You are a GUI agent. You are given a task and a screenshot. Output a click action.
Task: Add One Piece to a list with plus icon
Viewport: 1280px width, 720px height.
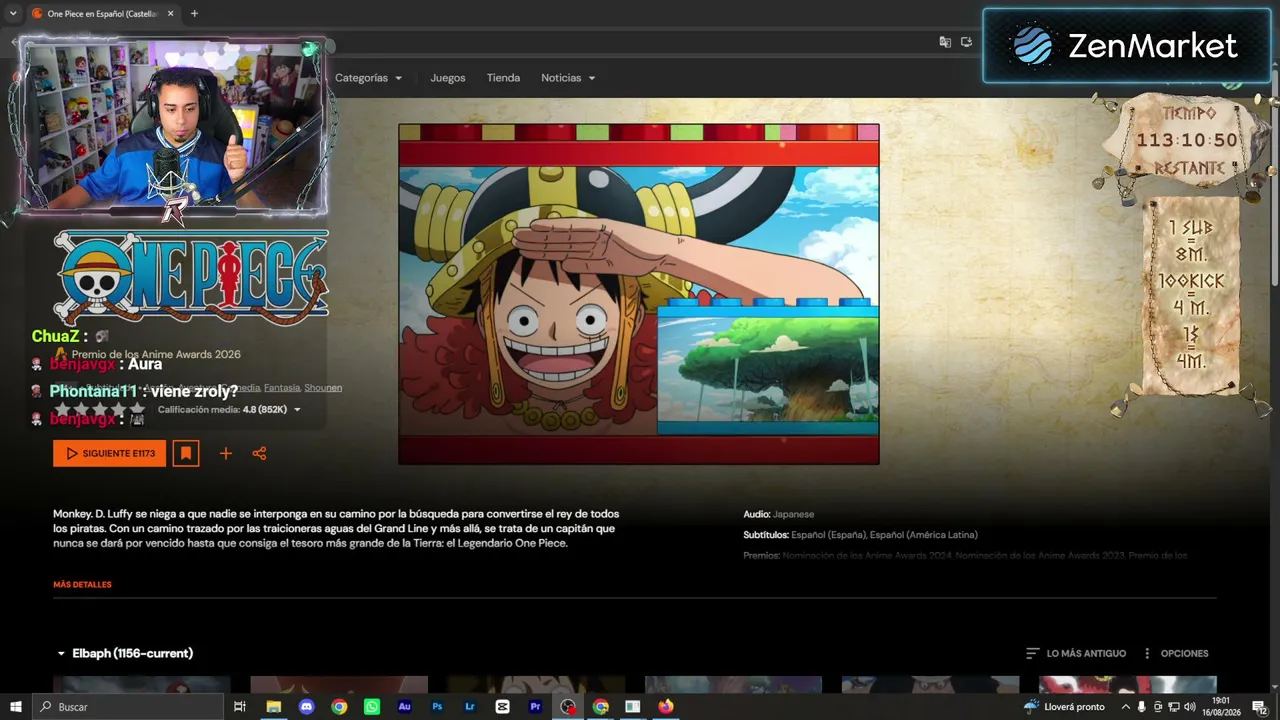click(226, 454)
